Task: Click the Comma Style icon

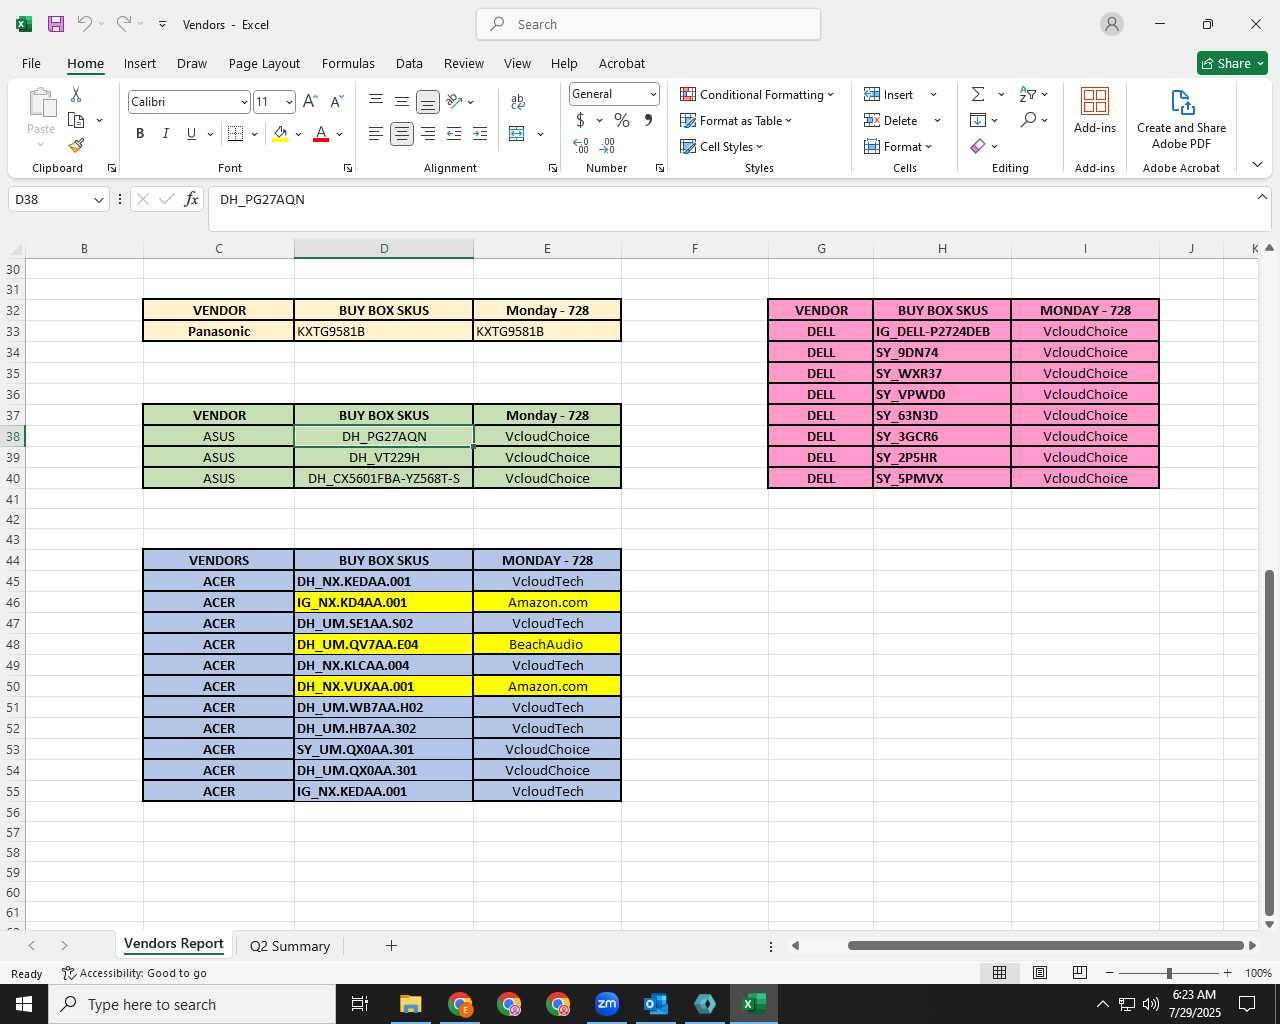Action: [x=648, y=120]
